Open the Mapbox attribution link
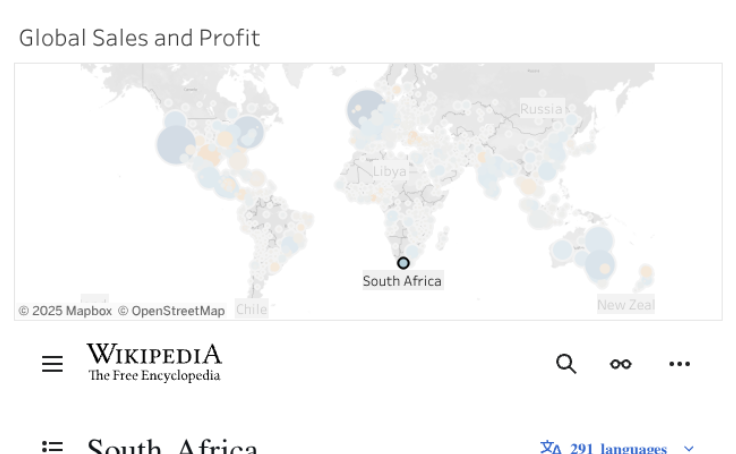 pyautogui.click(x=65, y=311)
